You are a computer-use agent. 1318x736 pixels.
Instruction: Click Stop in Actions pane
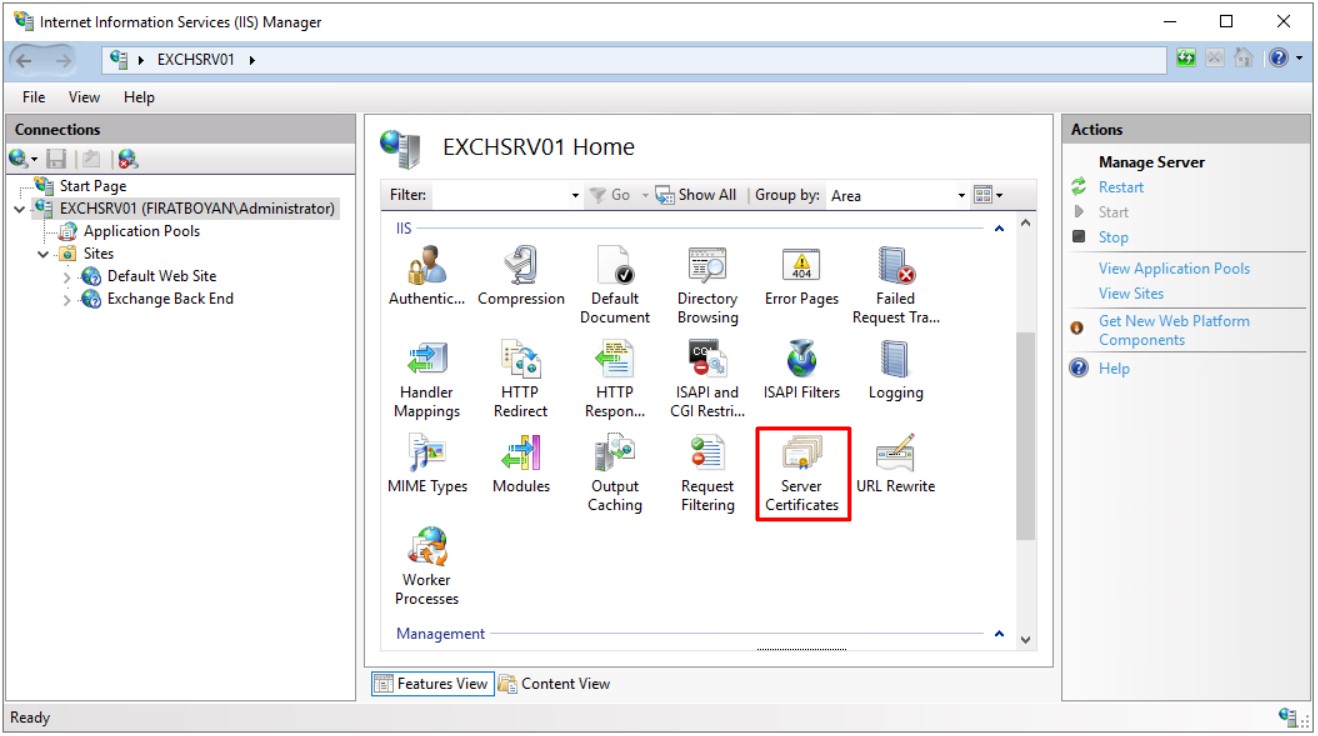[1113, 237]
